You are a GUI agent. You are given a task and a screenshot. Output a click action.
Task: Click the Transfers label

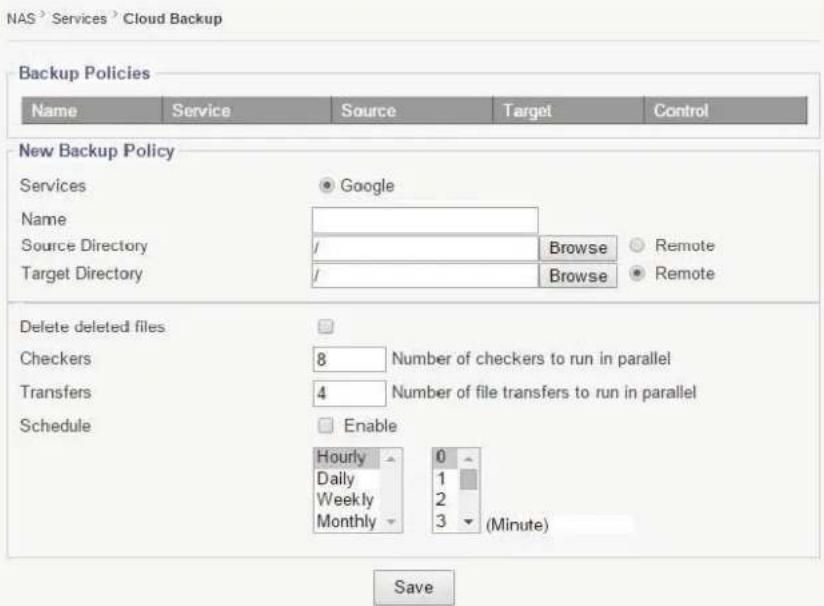click(56, 392)
